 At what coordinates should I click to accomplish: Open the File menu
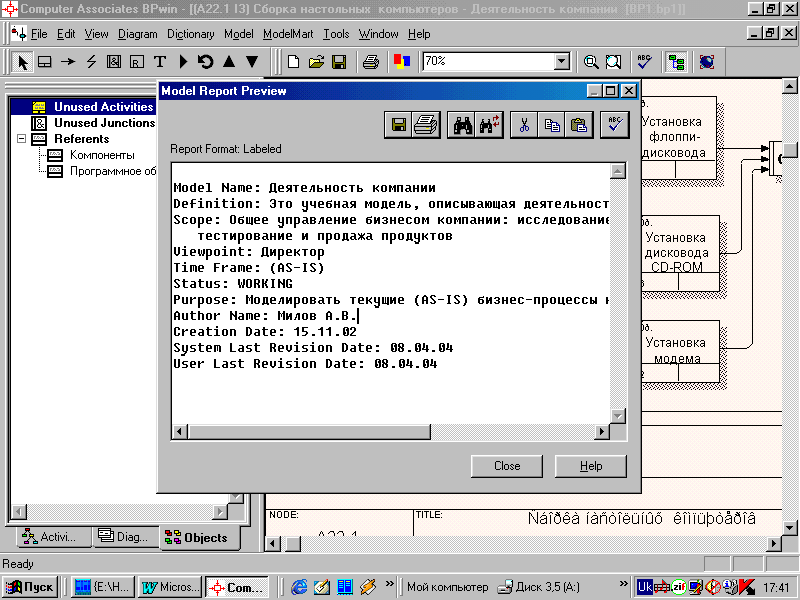click(x=39, y=34)
